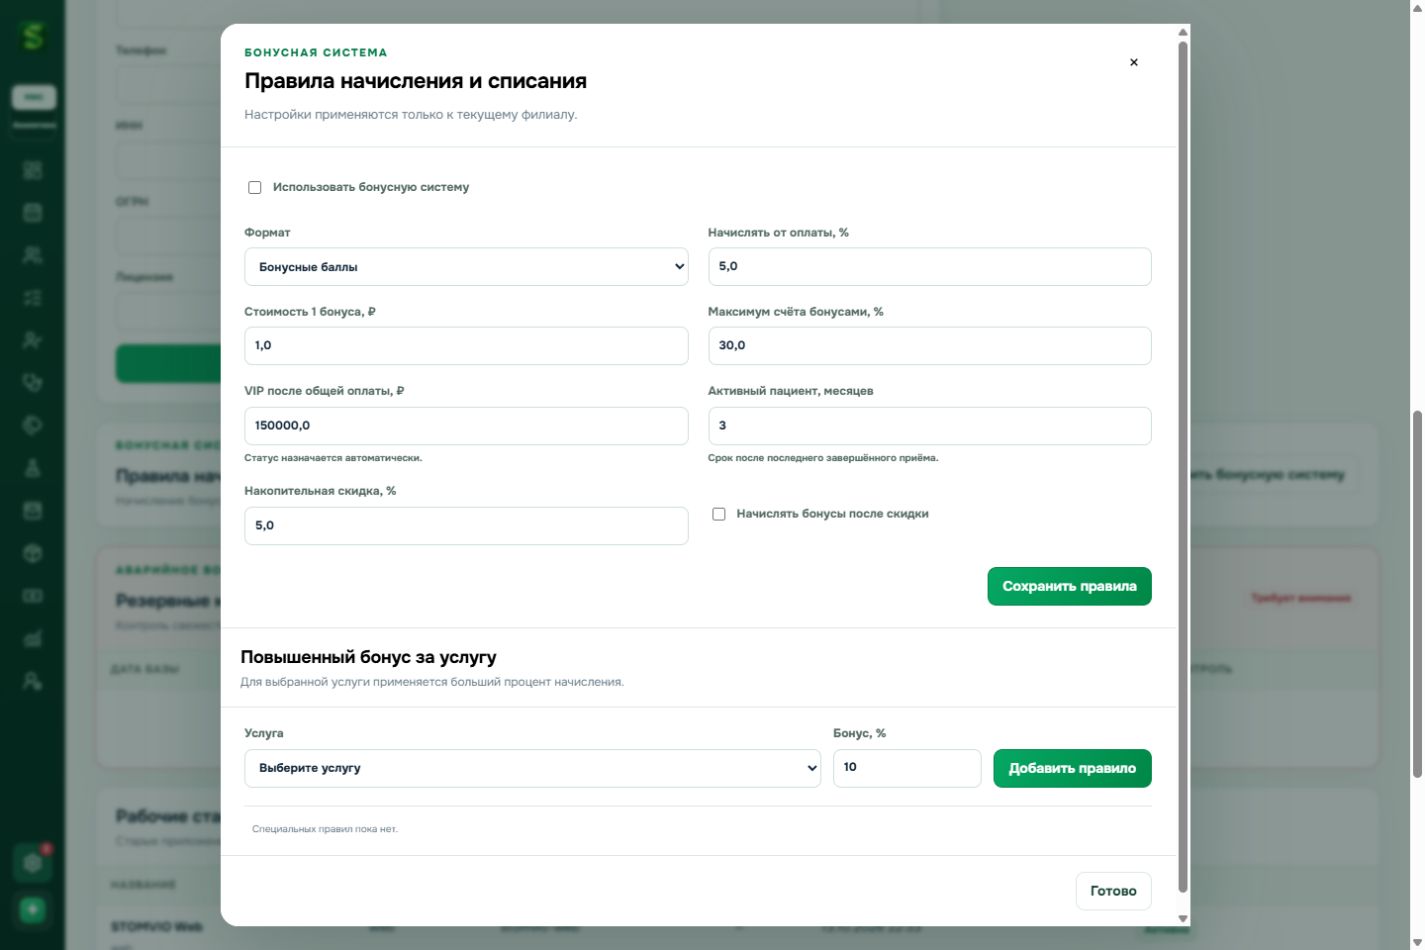1425x950 pixels.
Task: Click hint 'Срок после последнего завершённого приёма.'
Action: (823, 458)
